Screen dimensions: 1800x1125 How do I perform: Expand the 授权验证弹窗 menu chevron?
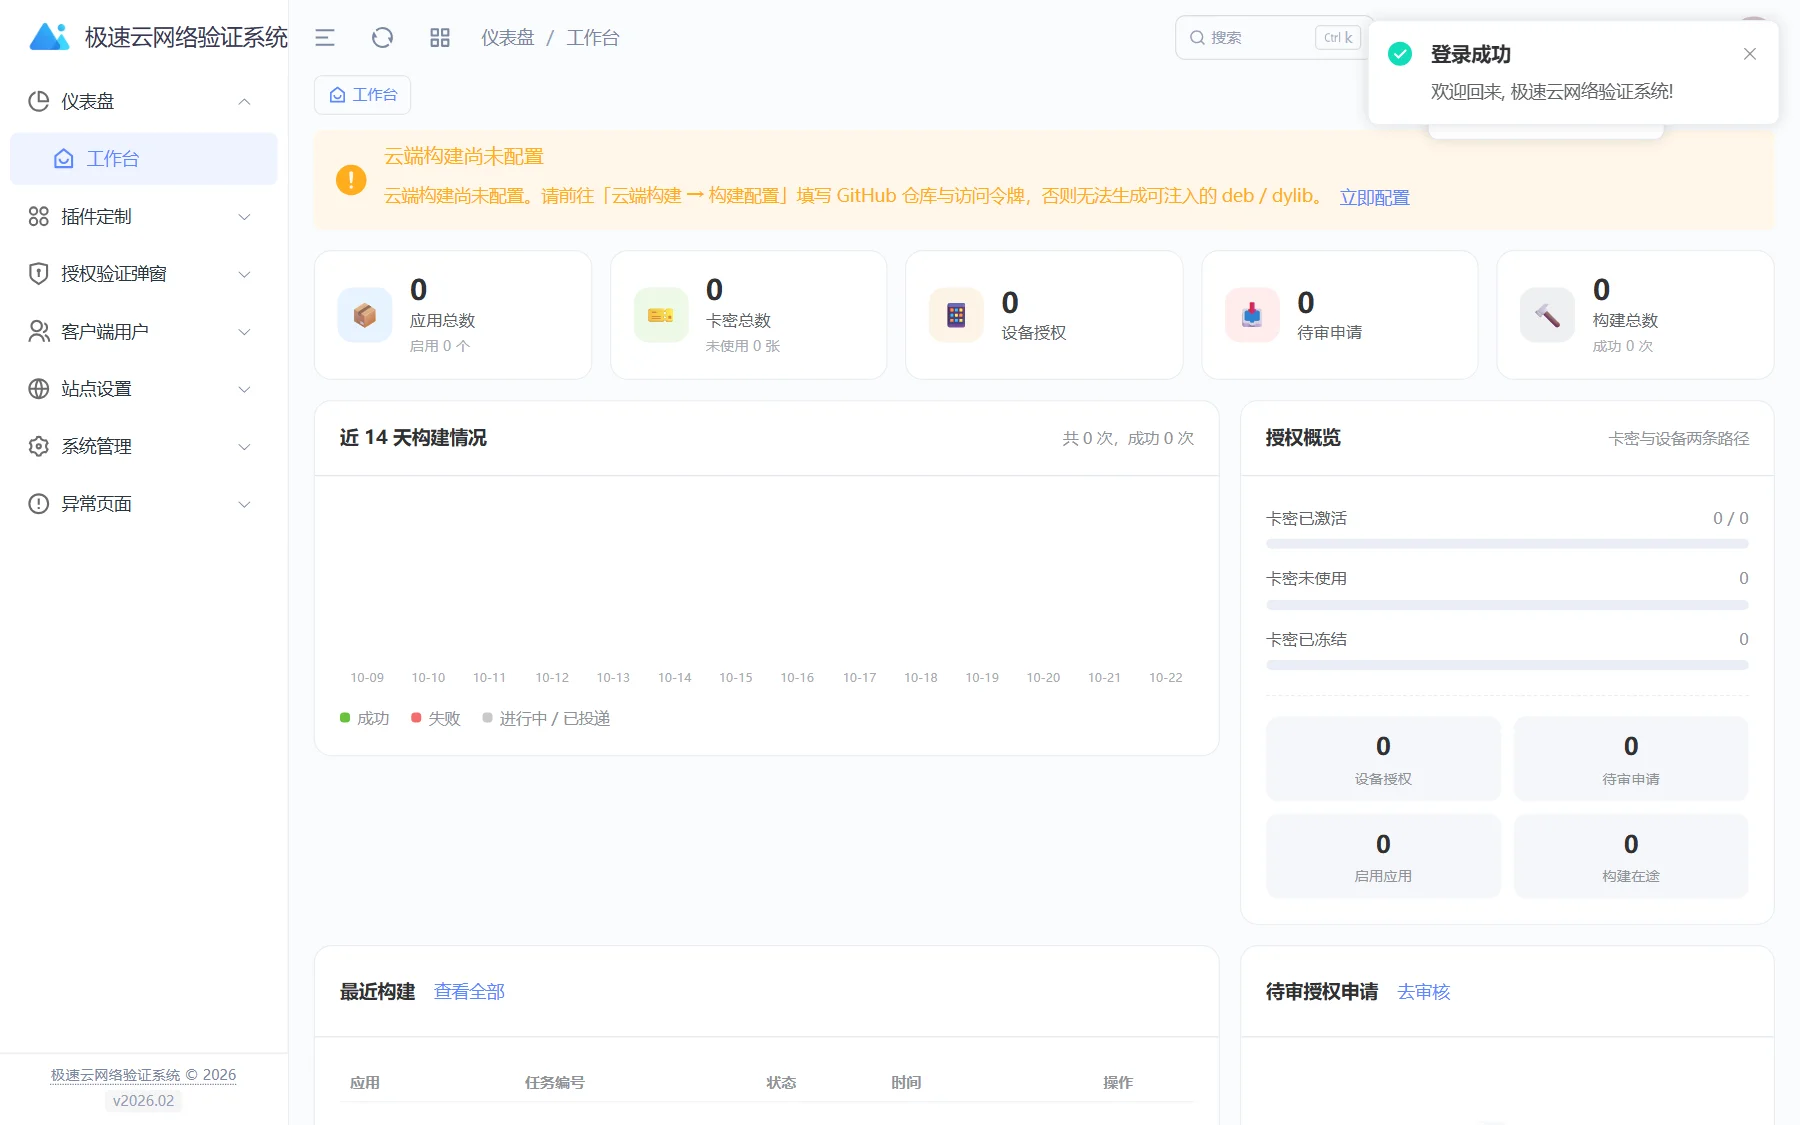[244, 274]
